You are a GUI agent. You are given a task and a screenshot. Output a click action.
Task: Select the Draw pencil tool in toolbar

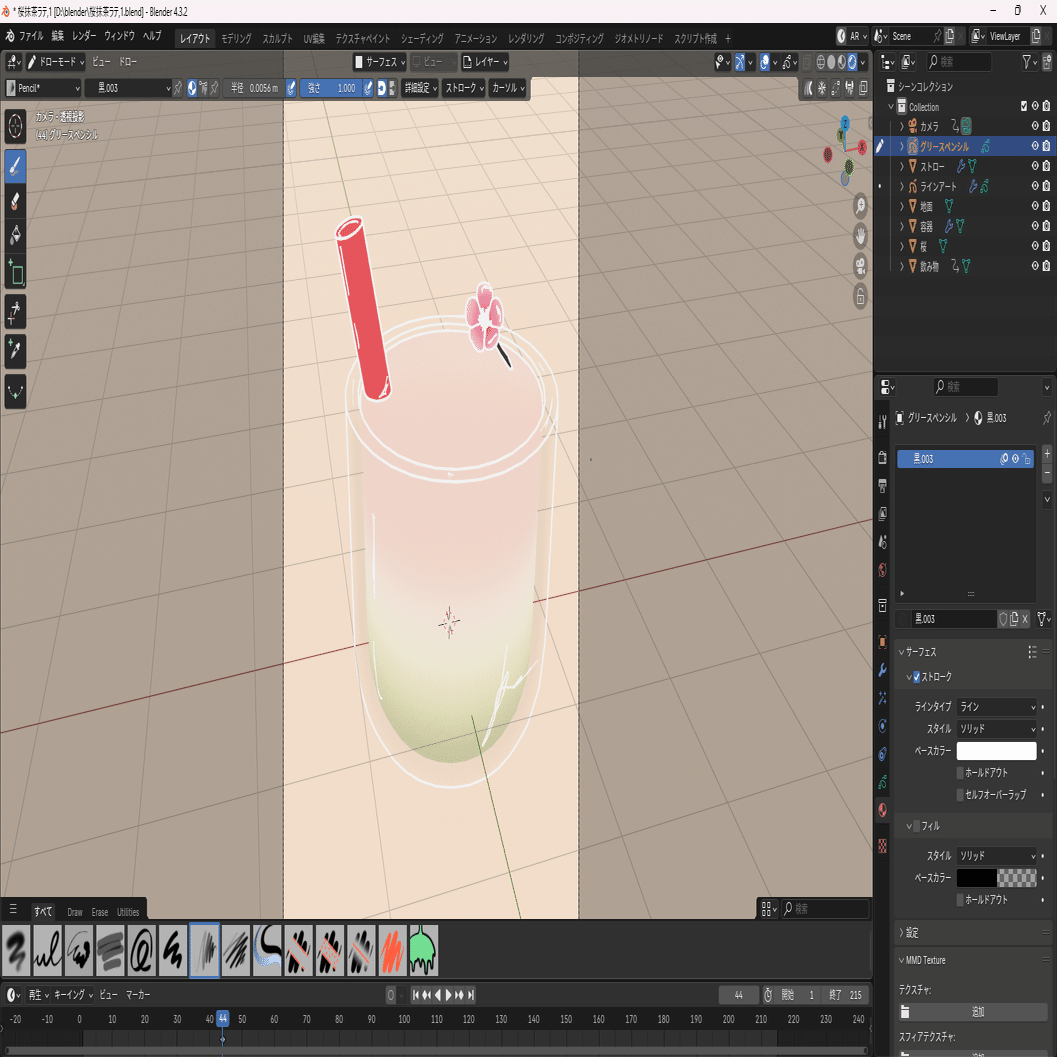[16, 166]
